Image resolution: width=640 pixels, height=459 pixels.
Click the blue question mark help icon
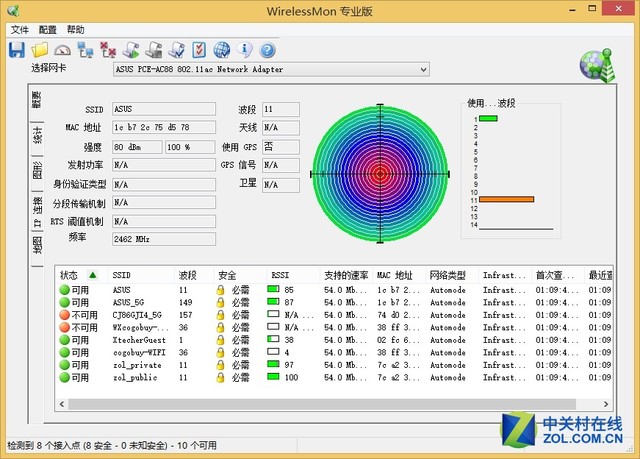point(267,50)
